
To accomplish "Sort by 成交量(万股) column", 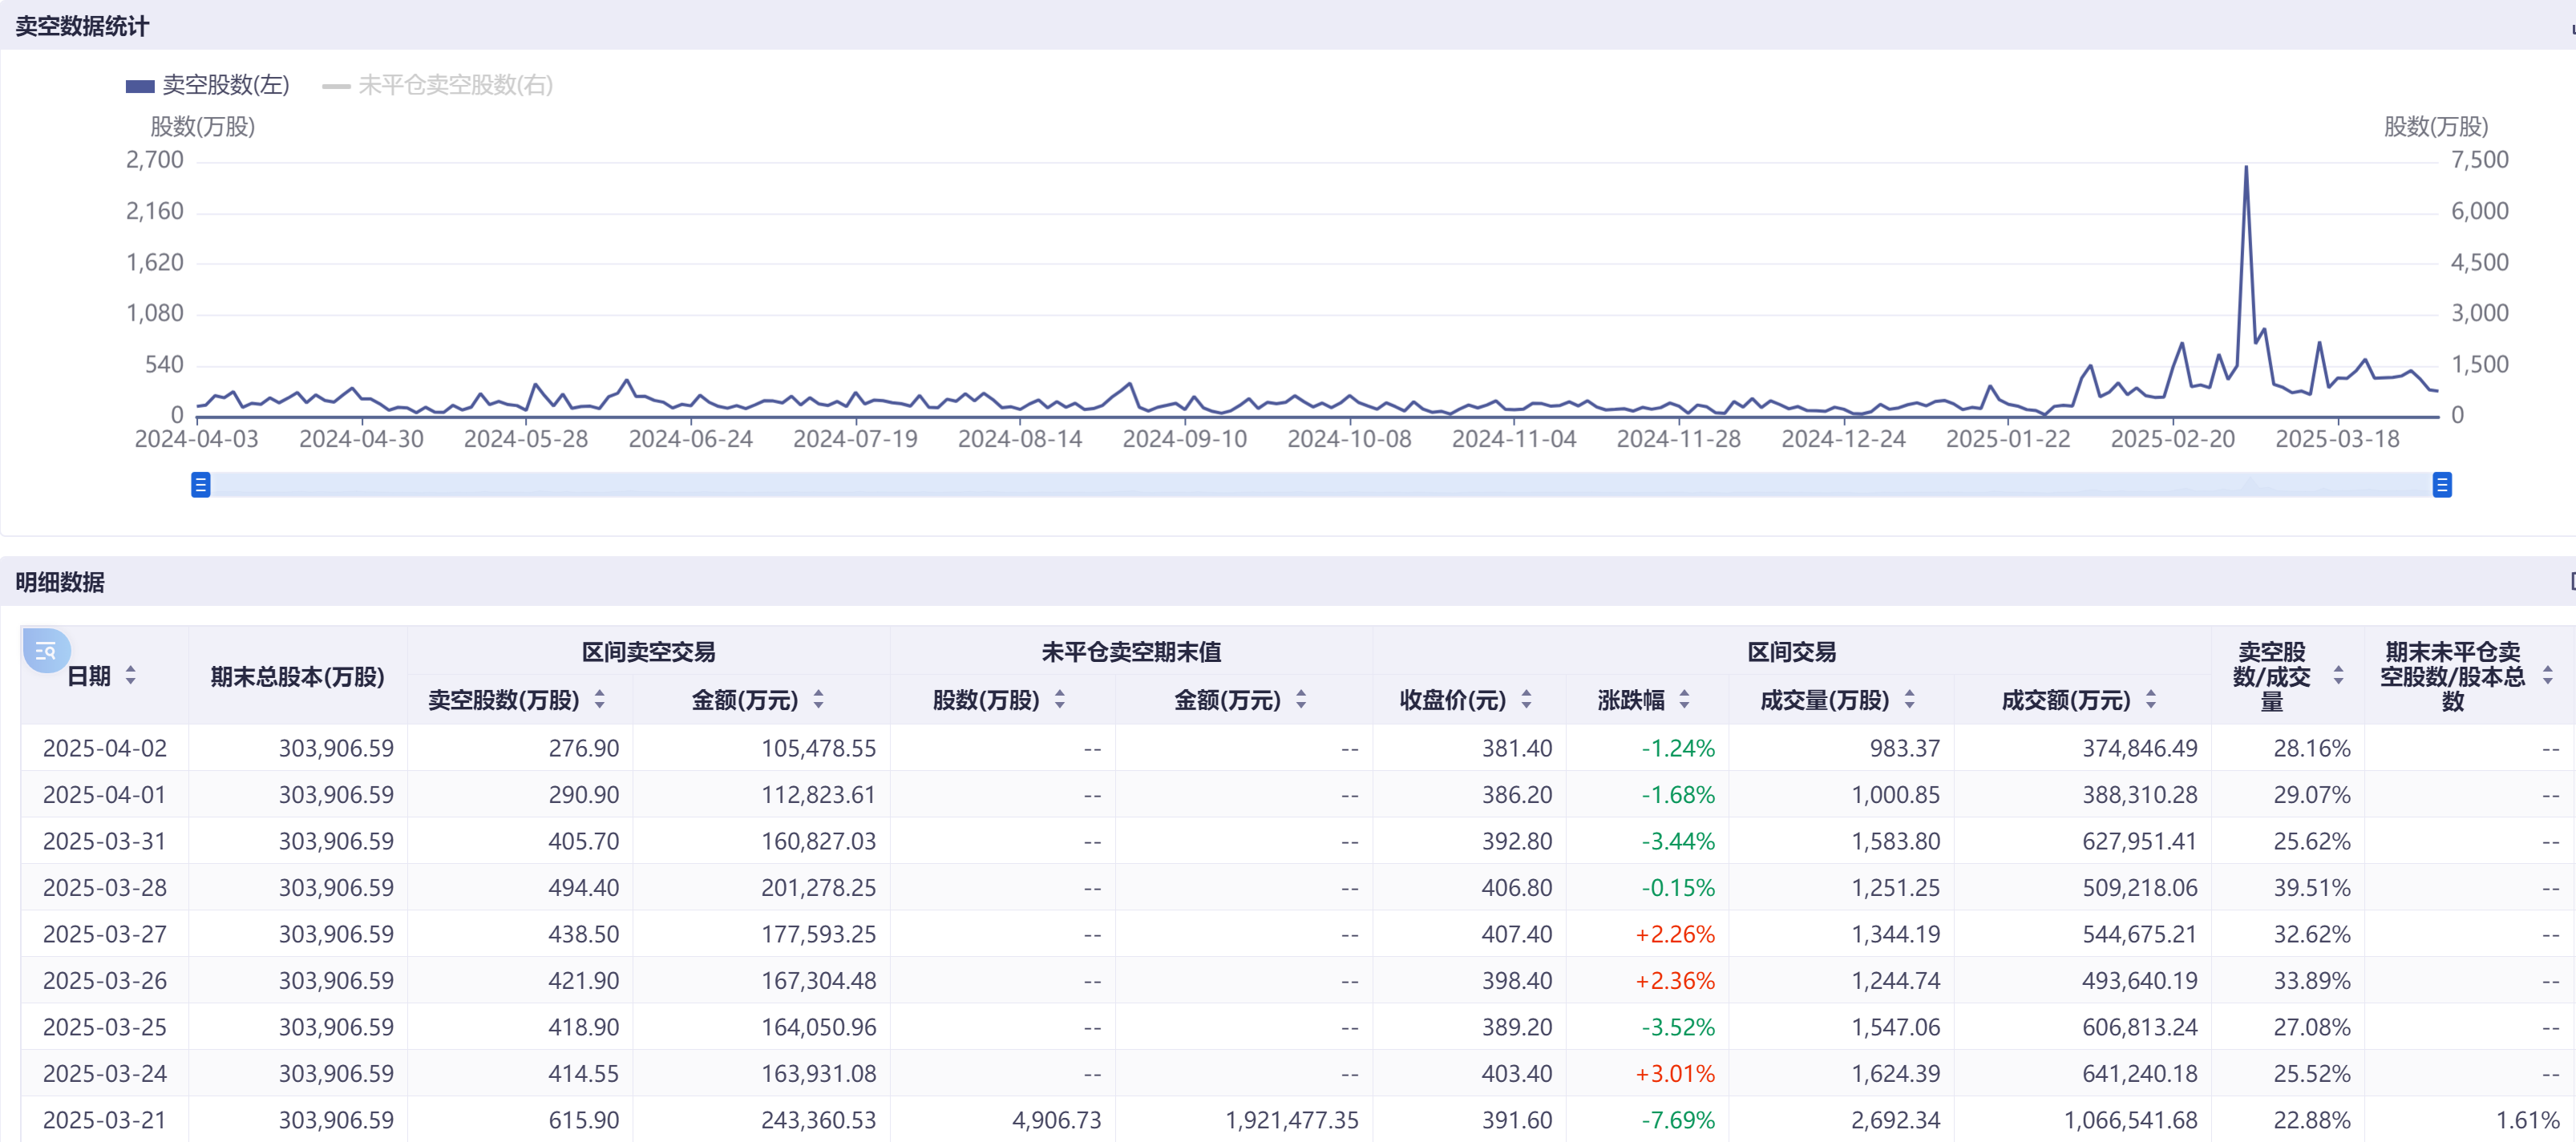I will pyautogui.click(x=1909, y=700).
